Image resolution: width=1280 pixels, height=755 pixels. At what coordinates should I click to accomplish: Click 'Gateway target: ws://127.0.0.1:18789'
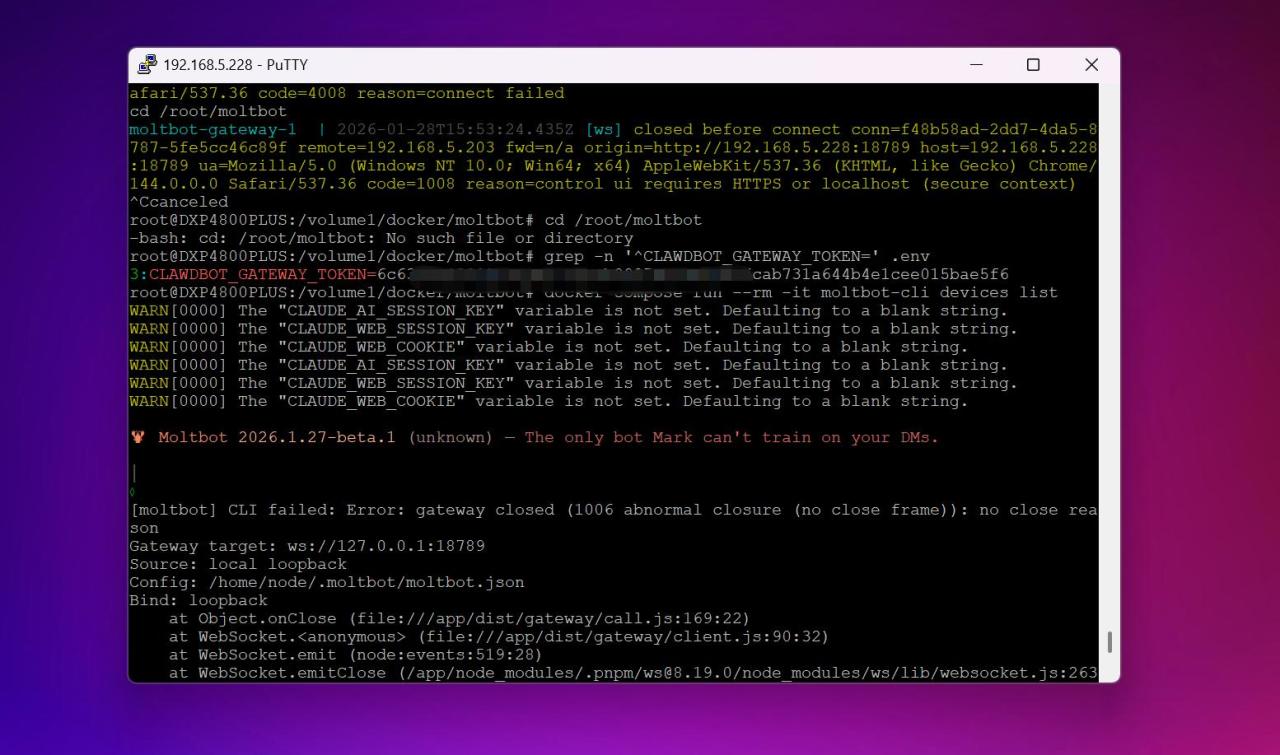pos(307,546)
